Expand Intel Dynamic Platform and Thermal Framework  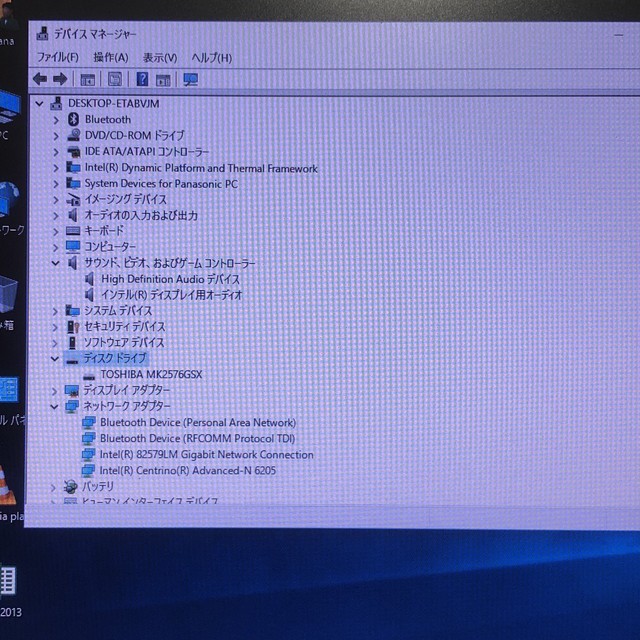(56, 168)
